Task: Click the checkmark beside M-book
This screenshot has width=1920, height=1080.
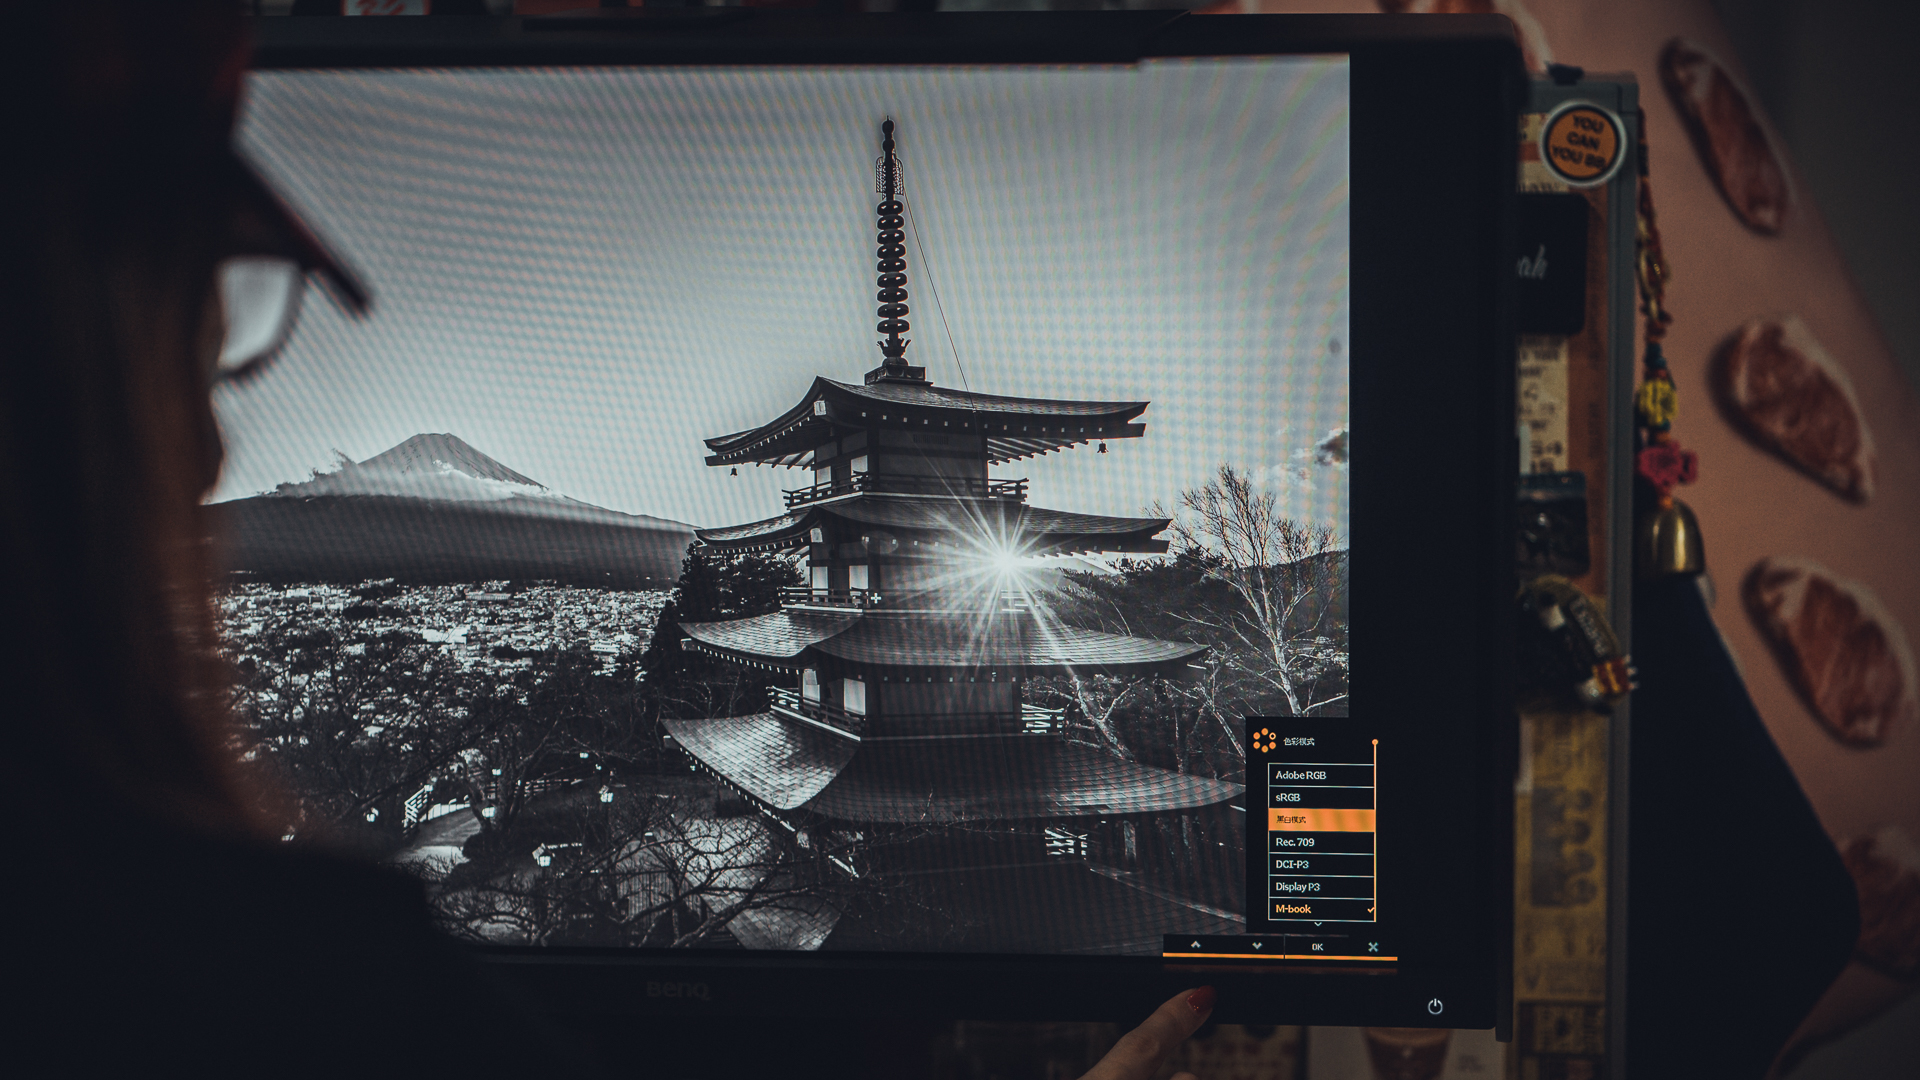Action: [x=1370, y=909]
